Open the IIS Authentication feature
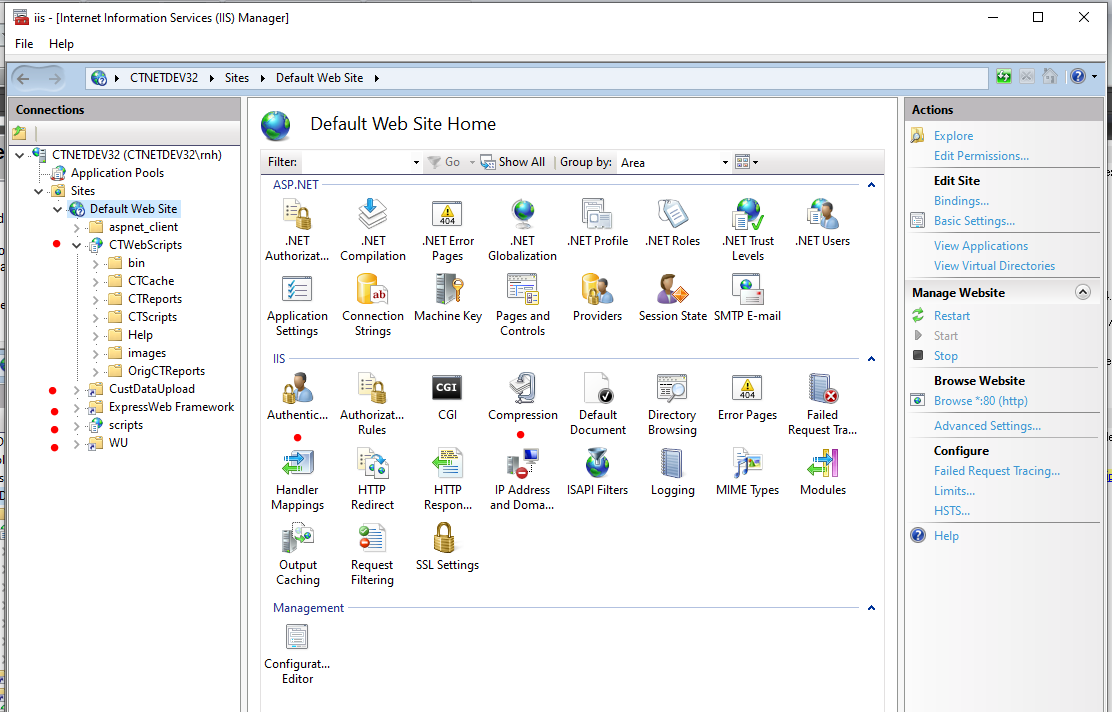The image size is (1112, 712). [297, 396]
